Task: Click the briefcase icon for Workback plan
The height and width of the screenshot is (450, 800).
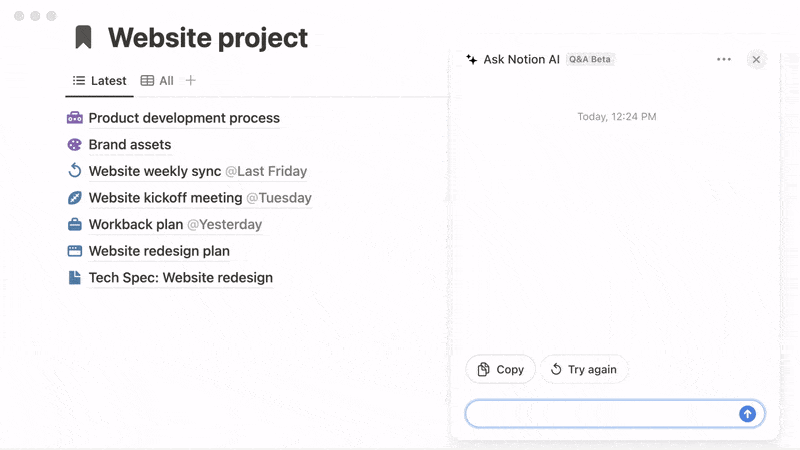Action: coord(74,225)
